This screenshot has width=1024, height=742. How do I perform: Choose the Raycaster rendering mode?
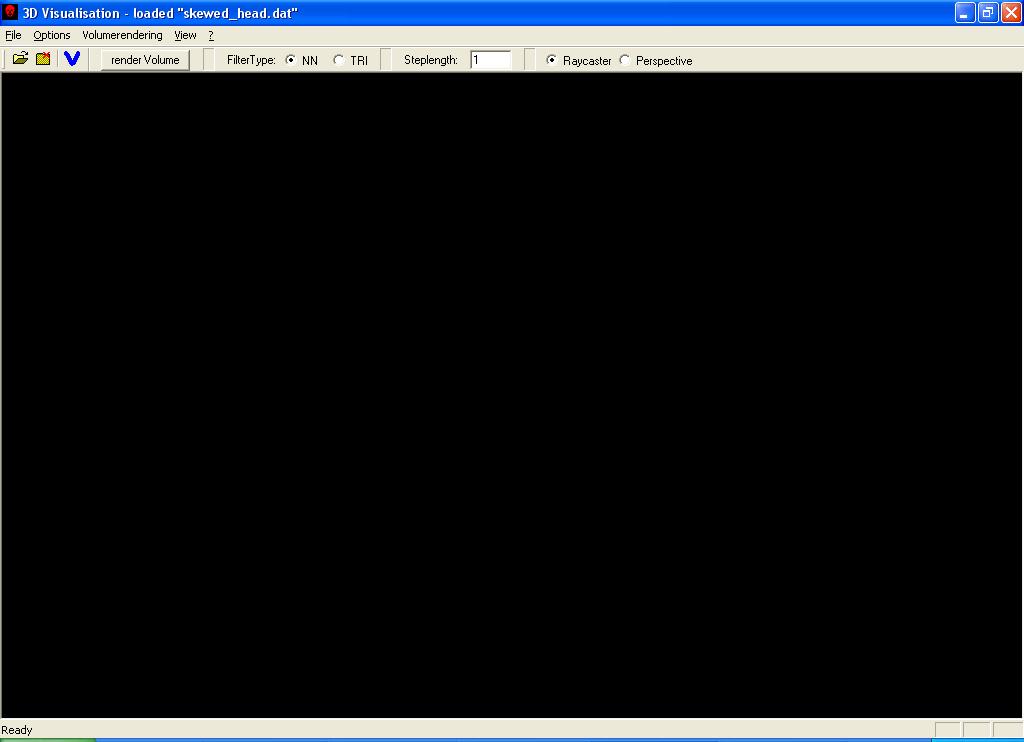coord(552,60)
